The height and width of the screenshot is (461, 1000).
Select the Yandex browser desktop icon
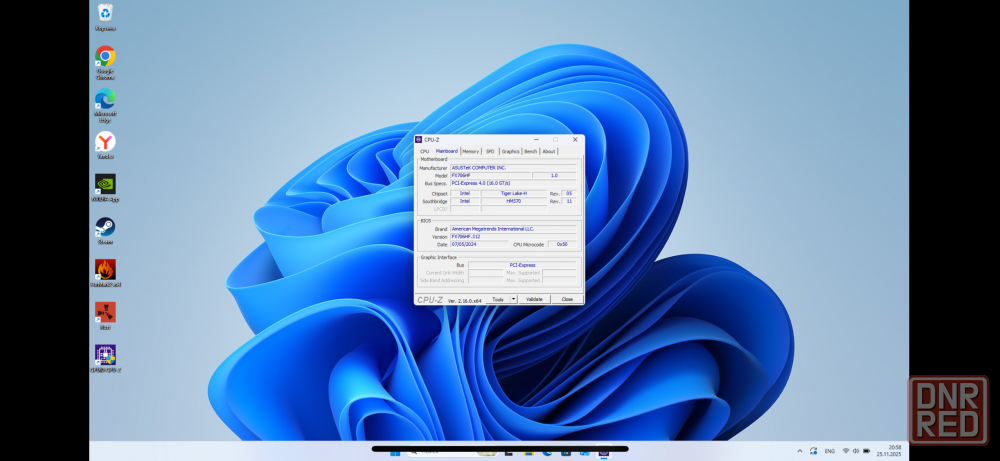pyautogui.click(x=105, y=142)
